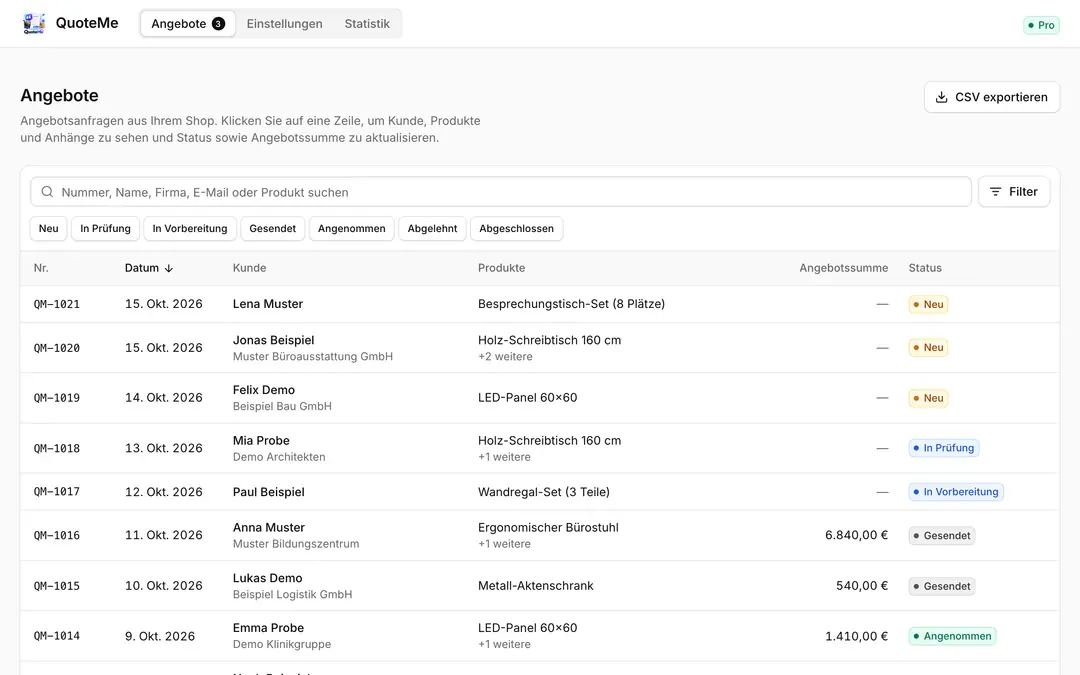The height and width of the screenshot is (675, 1080).
Task: Toggle the Gesendet filter chip
Action: tap(273, 229)
